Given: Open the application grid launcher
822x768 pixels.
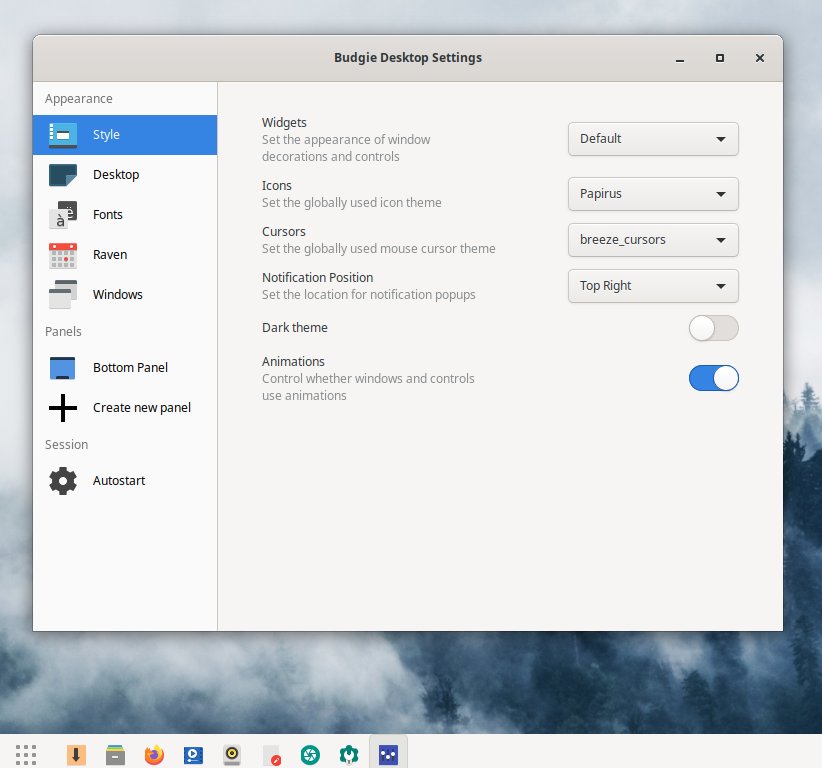Looking at the screenshot, I should (25, 754).
